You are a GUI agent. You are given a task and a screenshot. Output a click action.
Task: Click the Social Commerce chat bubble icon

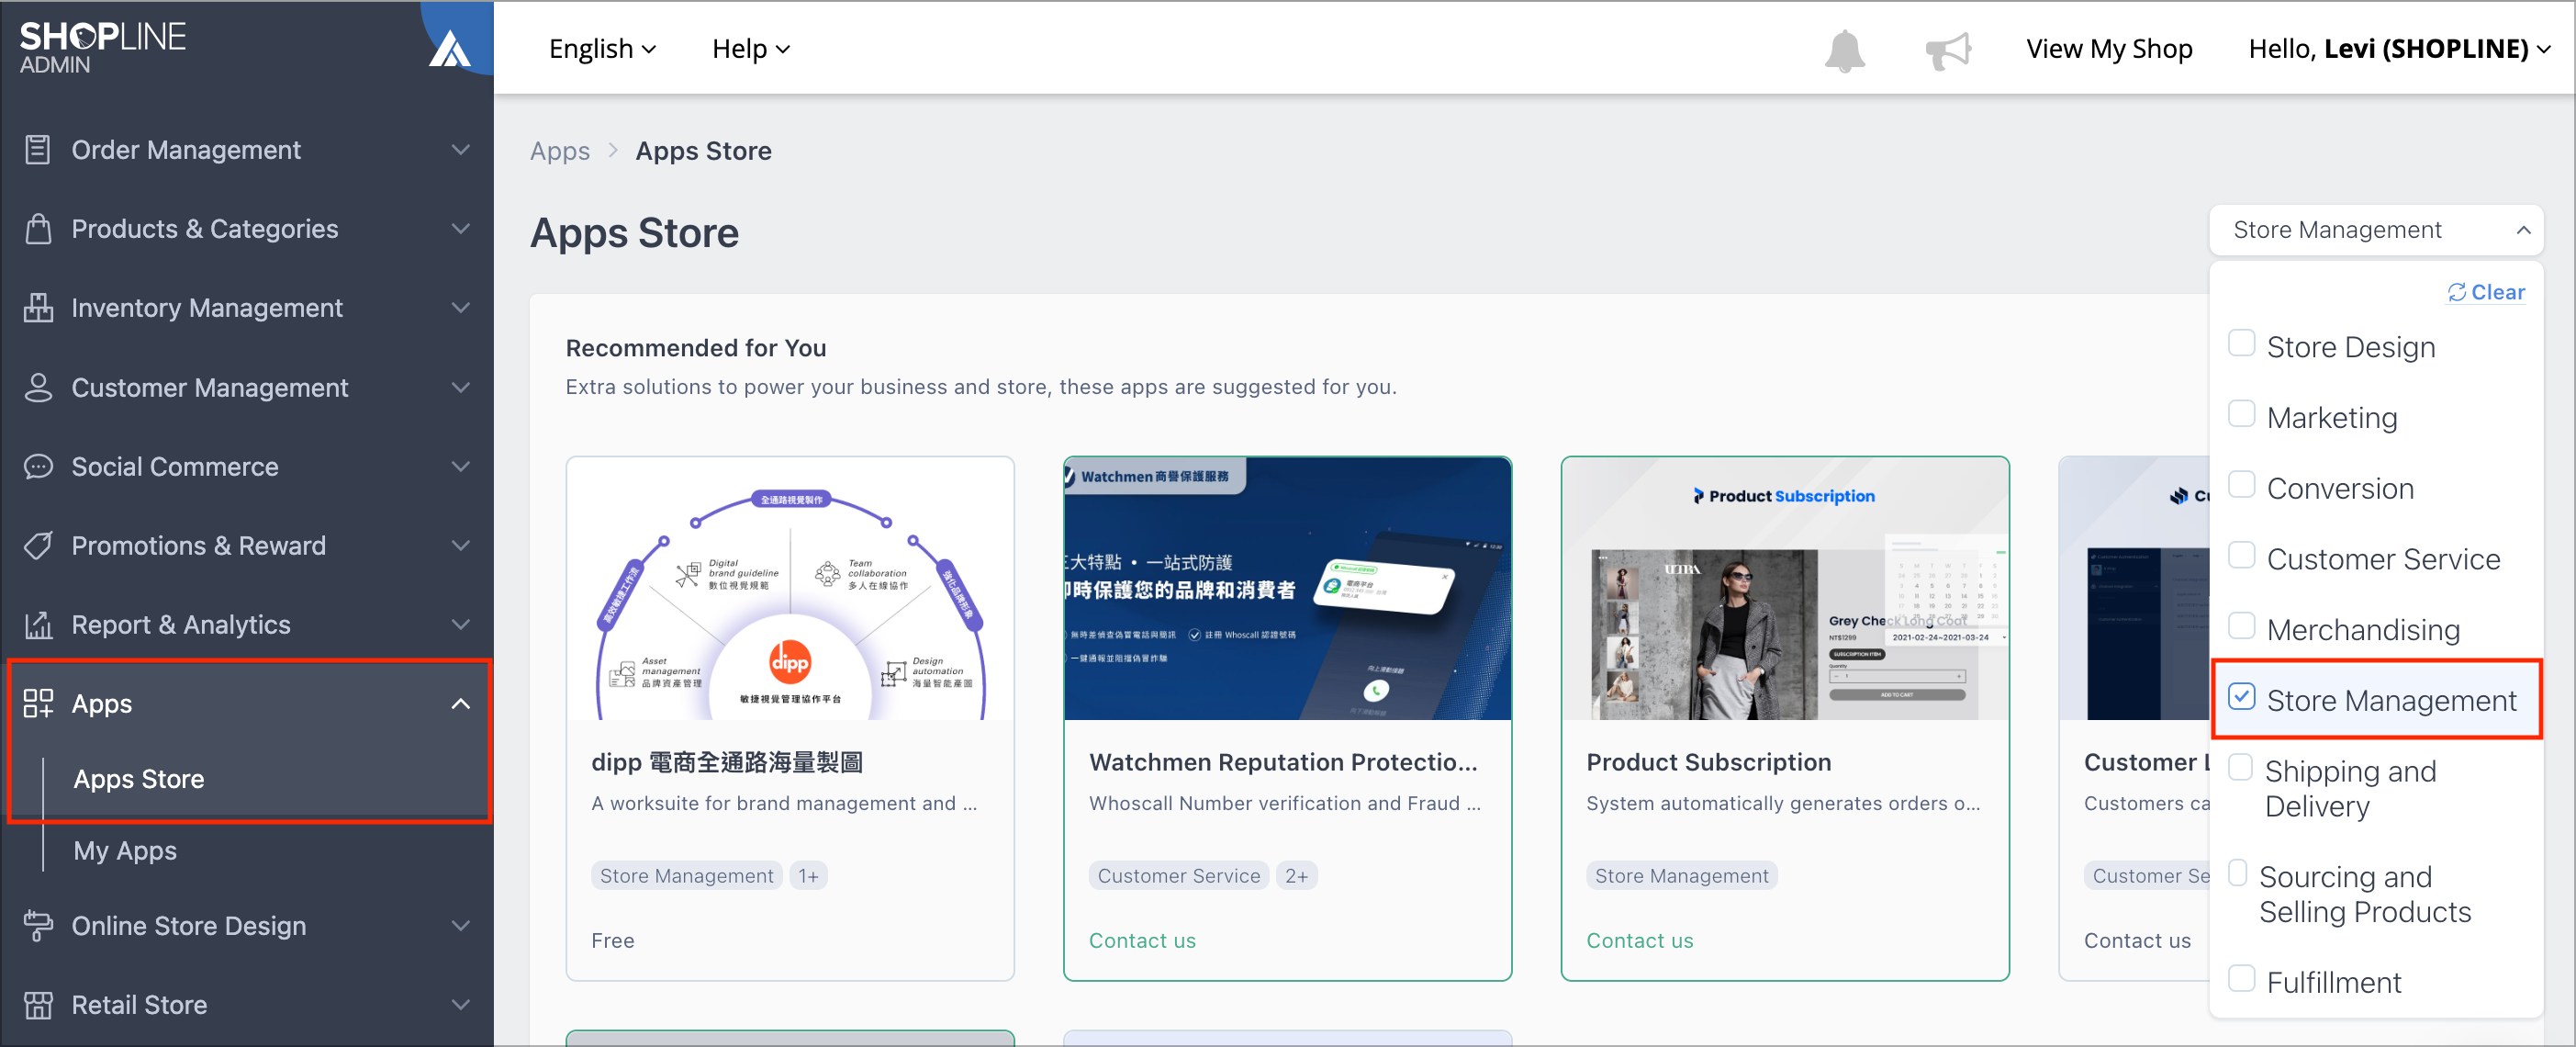click(x=38, y=467)
